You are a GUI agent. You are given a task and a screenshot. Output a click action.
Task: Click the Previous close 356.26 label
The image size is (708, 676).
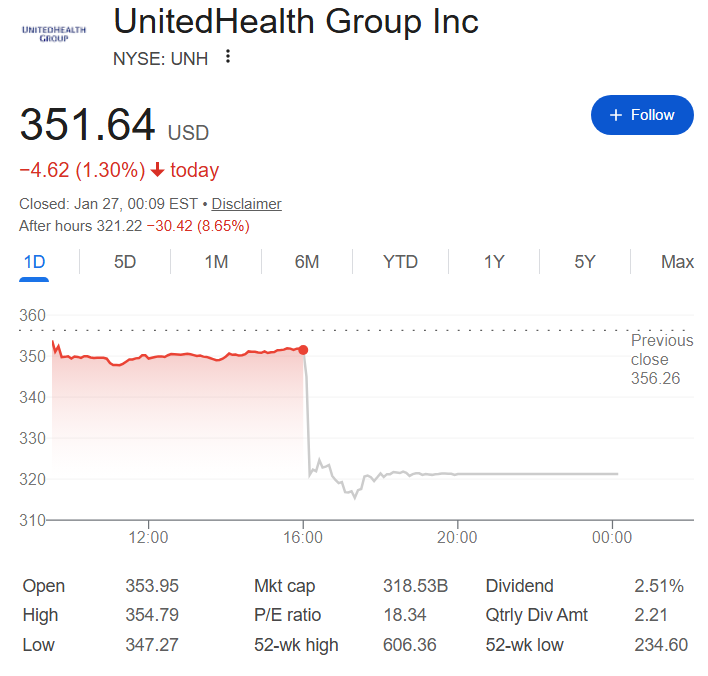(661, 359)
